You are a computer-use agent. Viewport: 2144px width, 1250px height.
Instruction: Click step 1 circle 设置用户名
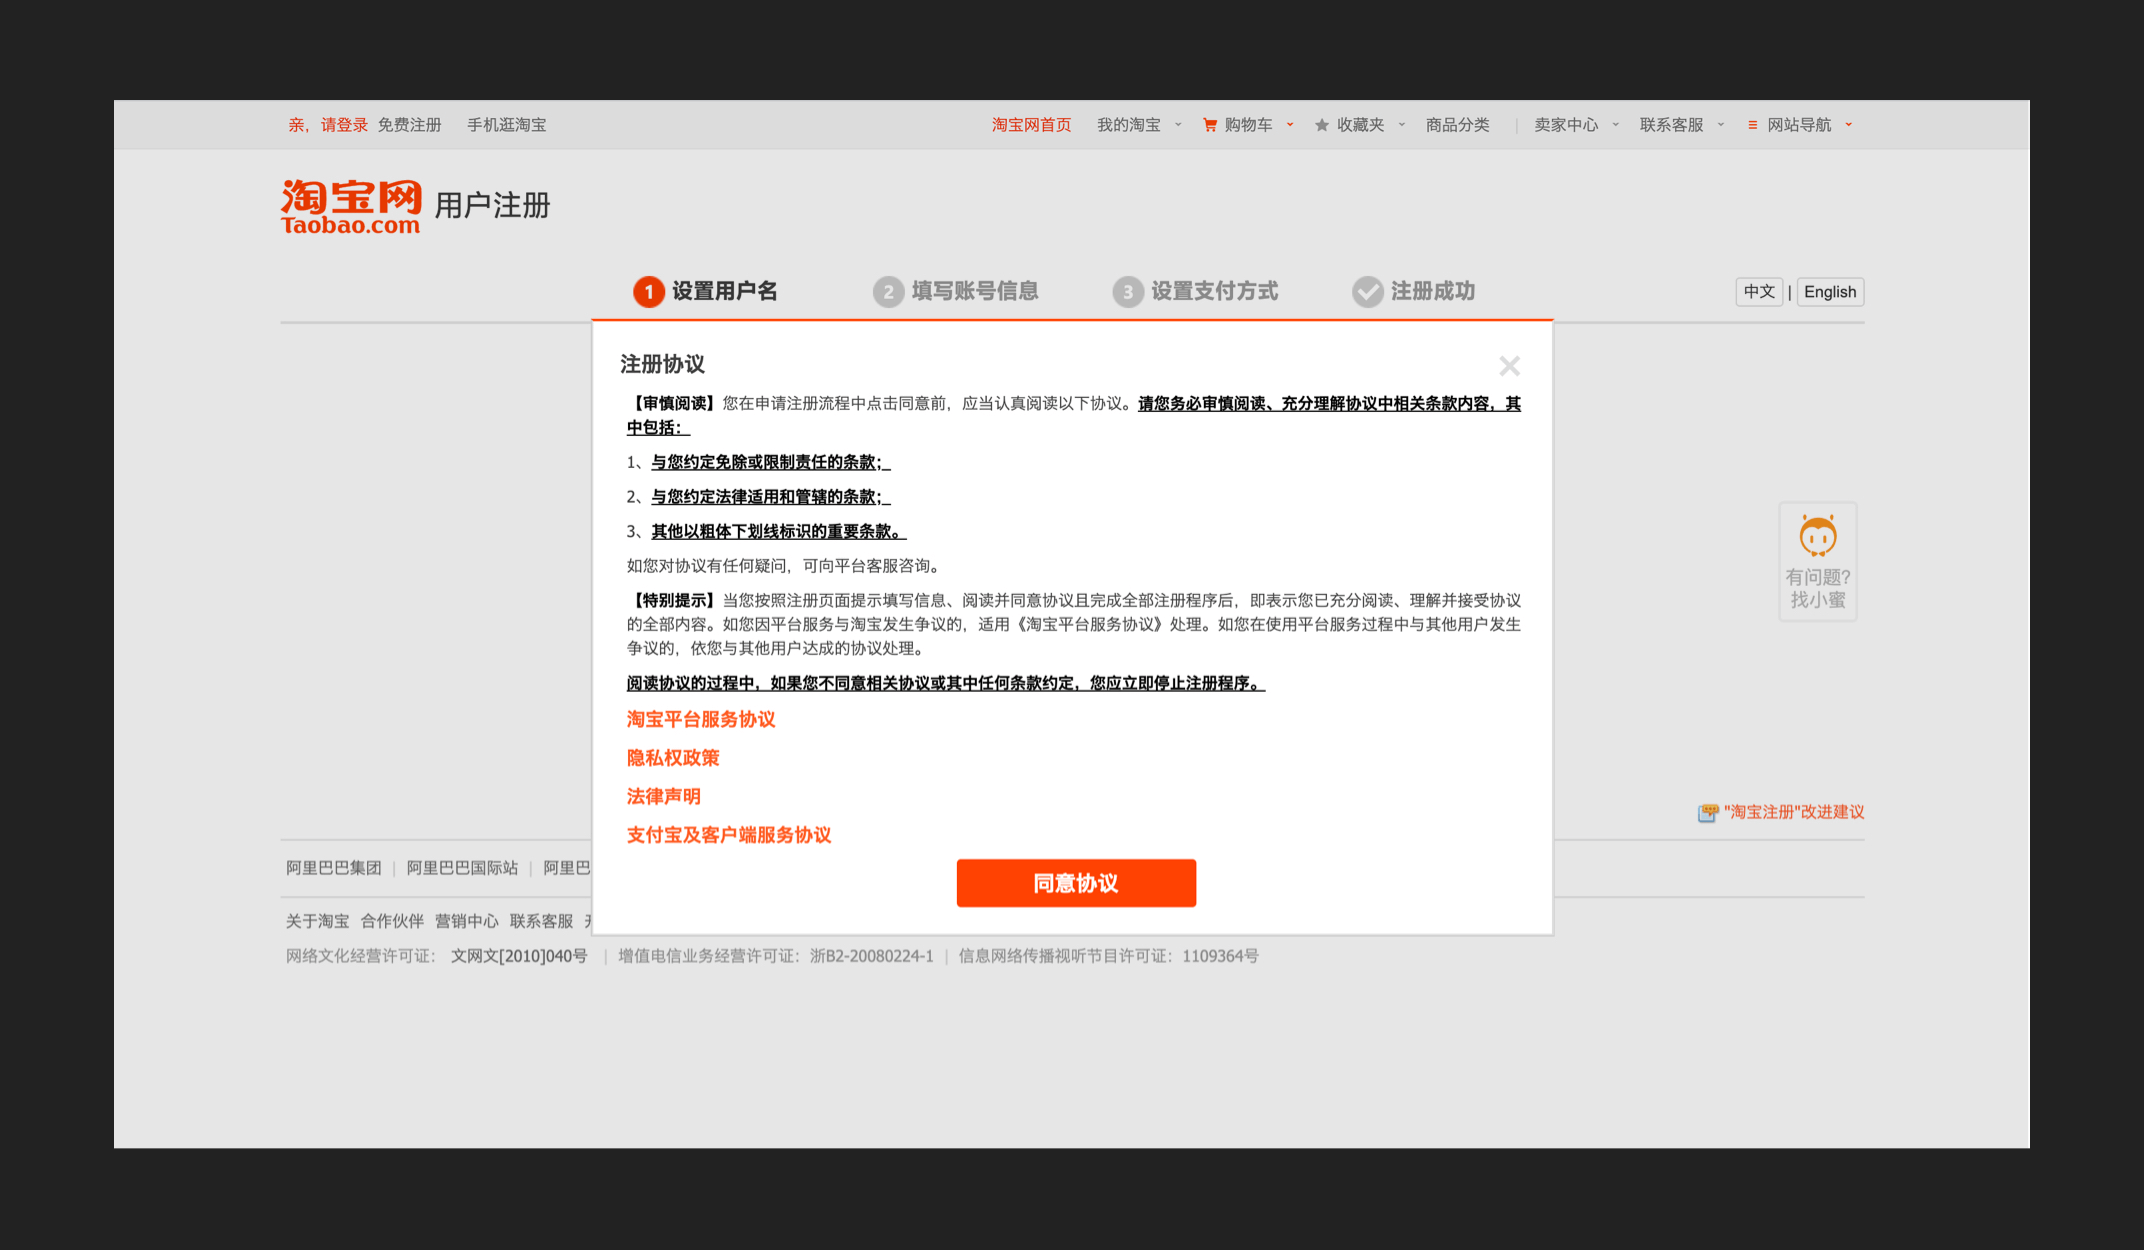[x=648, y=291]
